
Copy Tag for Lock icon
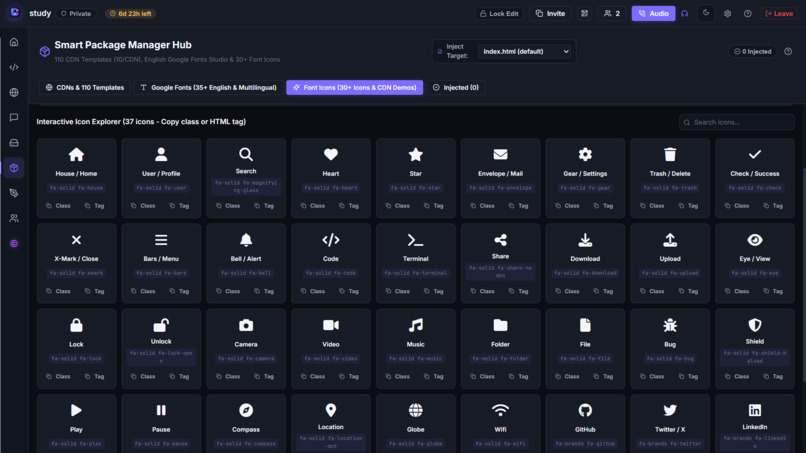[x=94, y=376]
